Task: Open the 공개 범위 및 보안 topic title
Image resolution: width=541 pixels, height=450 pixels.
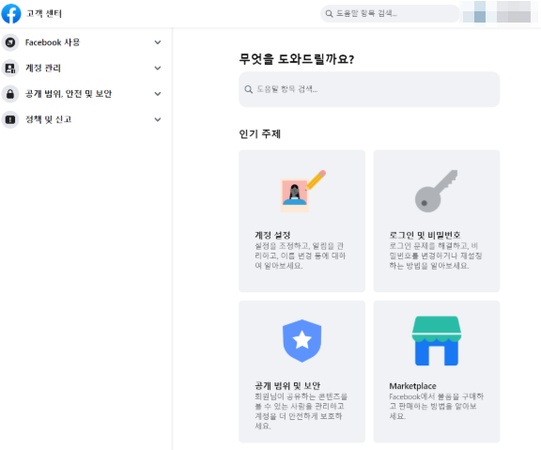Action: [287, 386]
